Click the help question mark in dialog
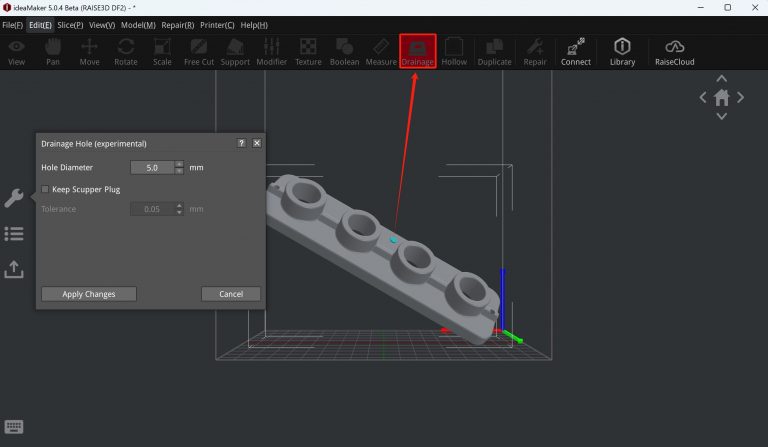The image size is (768, 447). pyautogui.click(x=241, y=143)
